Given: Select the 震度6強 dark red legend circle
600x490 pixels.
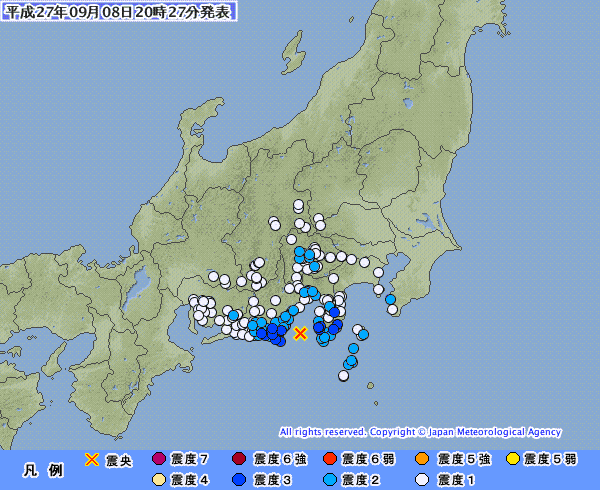Looking at the screenshot, I should point(239,459).
